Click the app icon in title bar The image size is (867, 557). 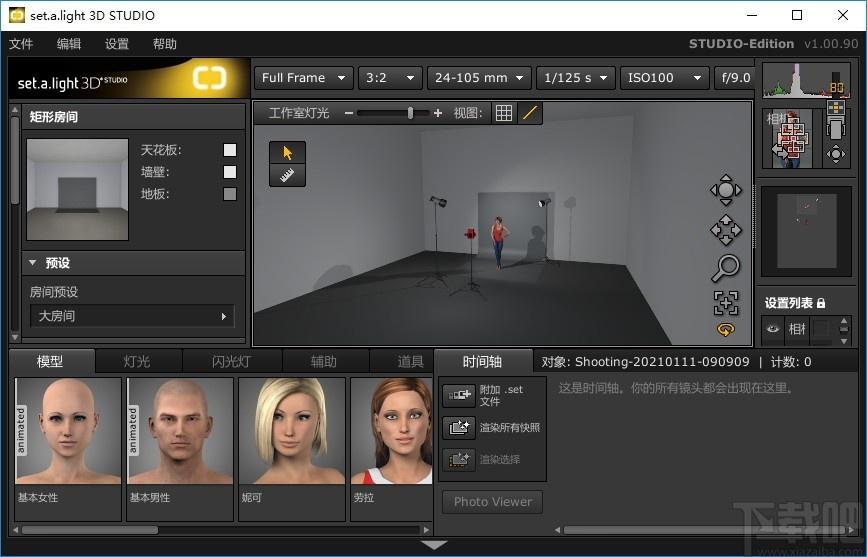pyautogui.click(x=17, y=15)
